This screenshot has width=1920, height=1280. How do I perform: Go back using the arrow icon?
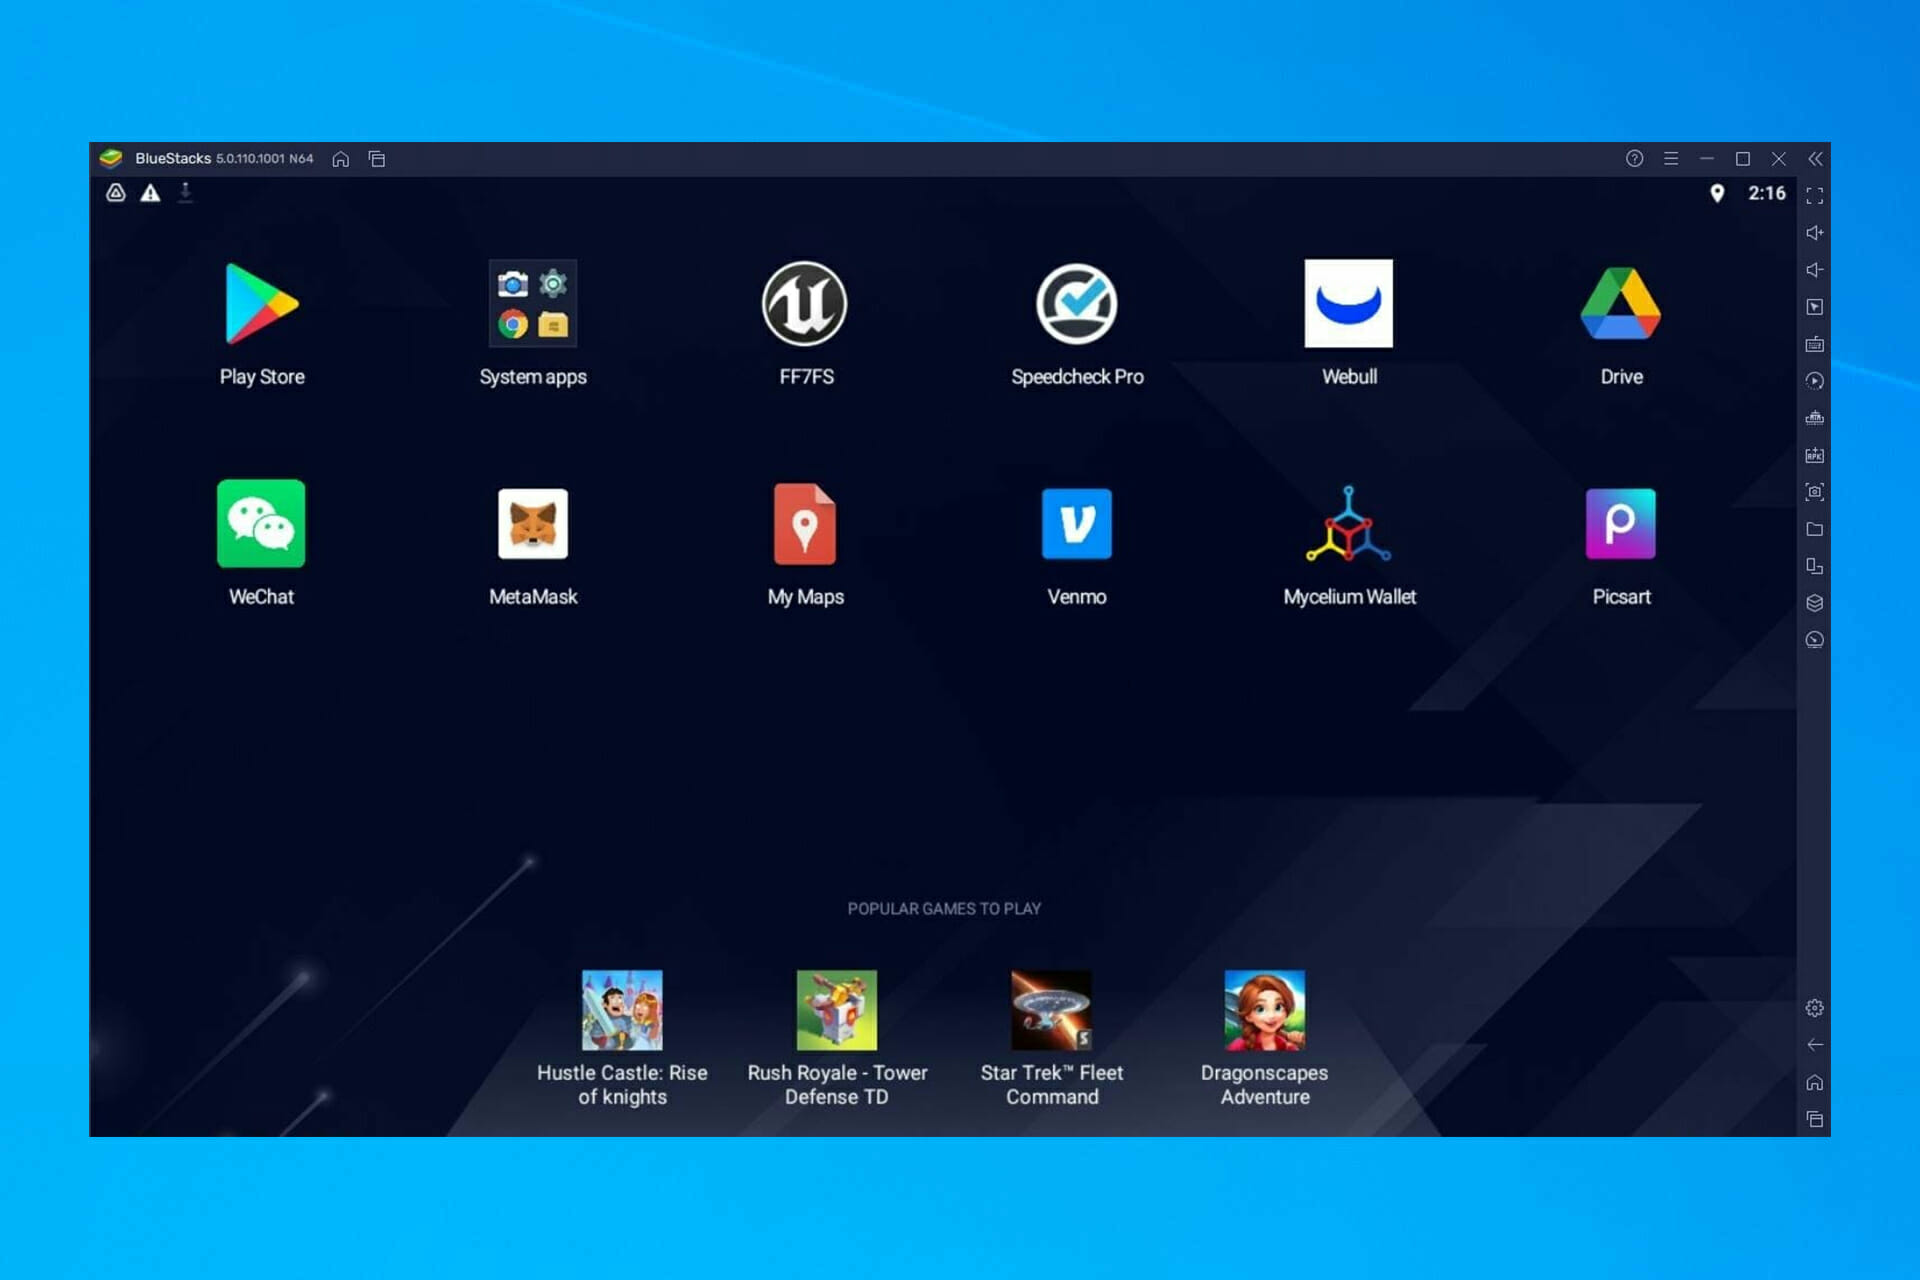point(1815,1045)
